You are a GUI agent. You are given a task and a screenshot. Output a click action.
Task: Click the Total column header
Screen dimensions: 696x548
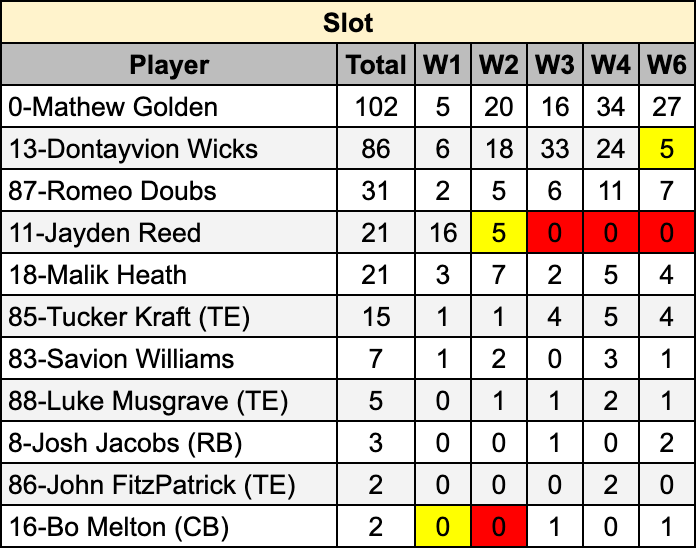[375, 65]
